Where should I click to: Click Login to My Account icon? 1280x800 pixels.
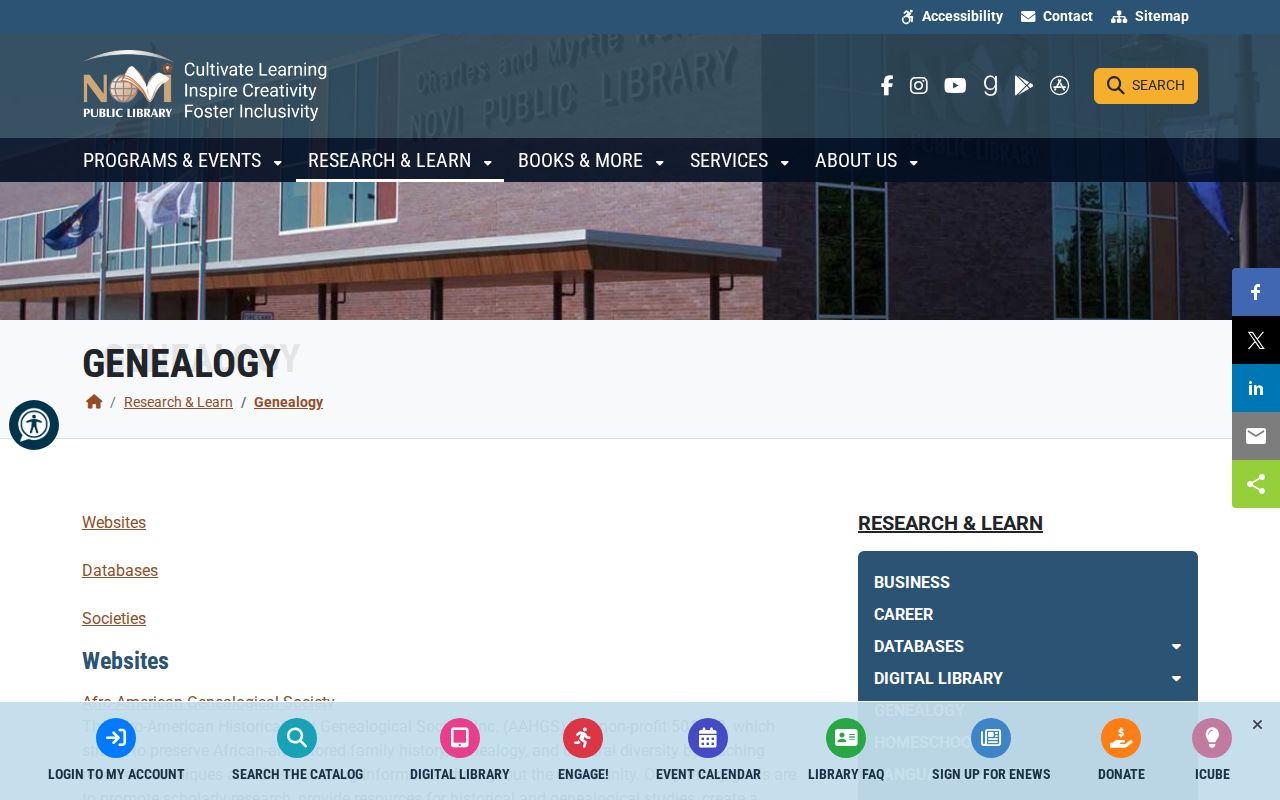[x=116, y=738]
